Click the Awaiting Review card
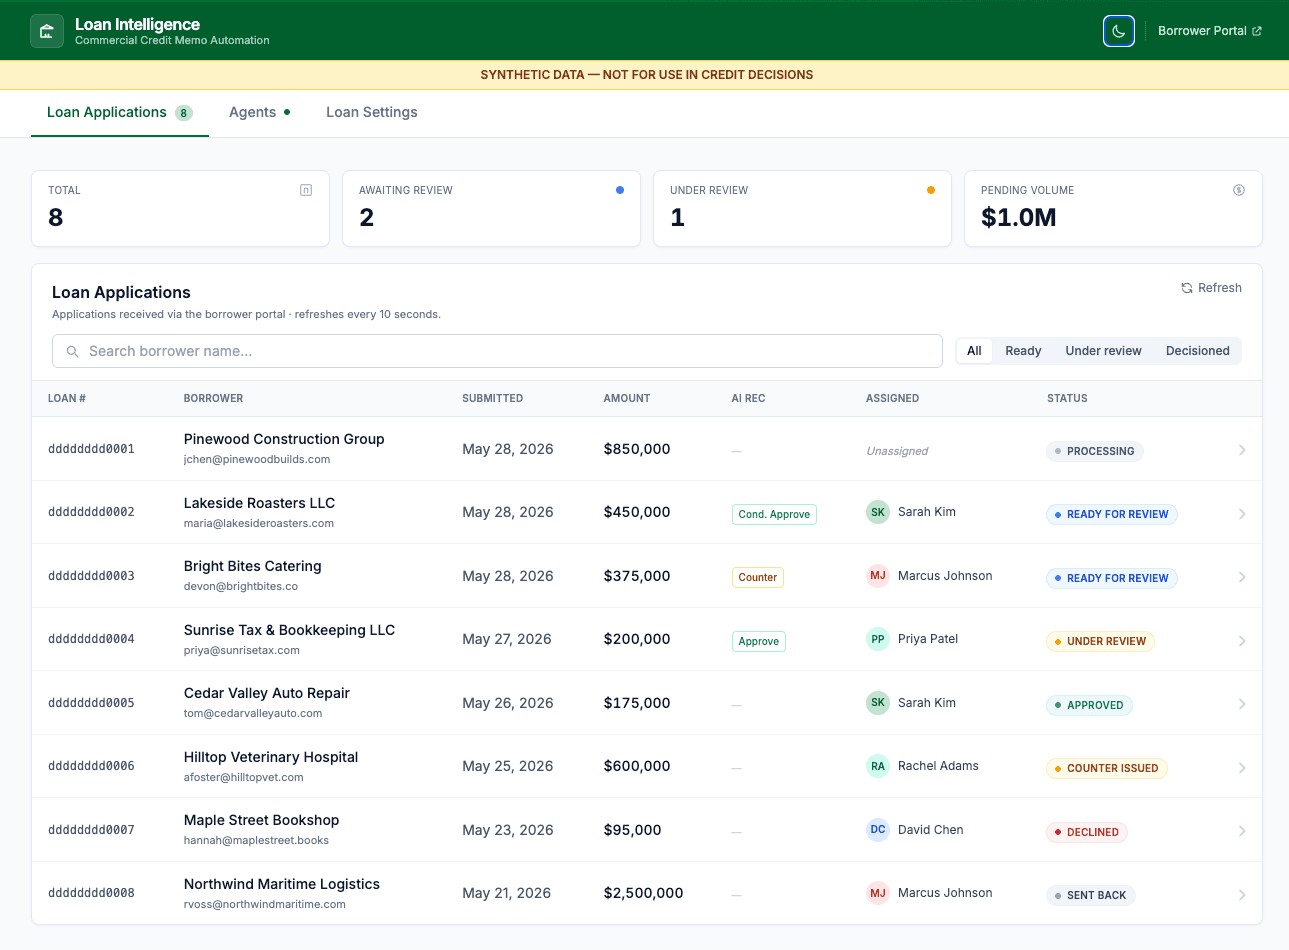This screenshot has height=950, width=1289. [x=491, y=208]
